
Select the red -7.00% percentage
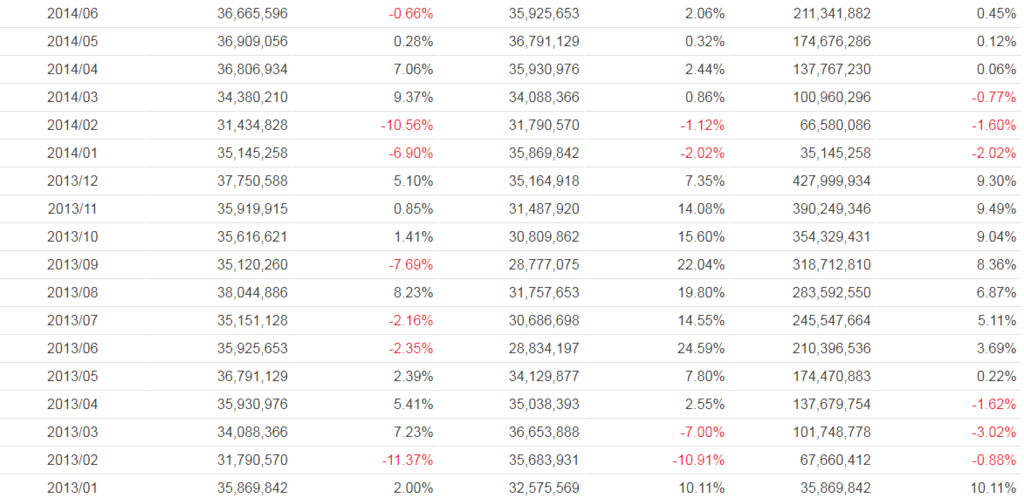tap(701, 432)
